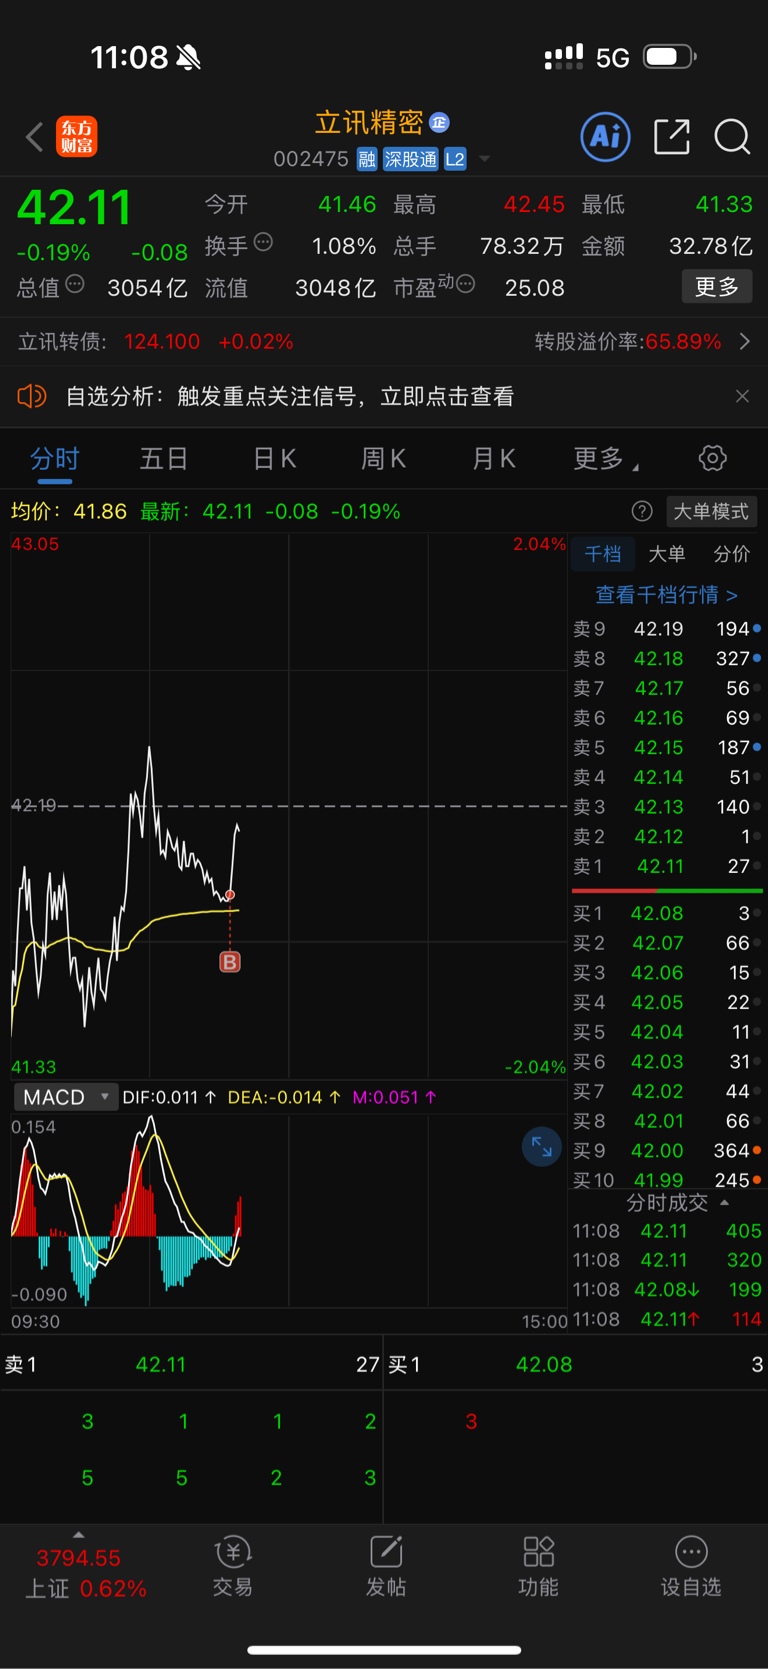Screen dimensions: 768x1669
Task: Open the MACD indicator dropdown
Action: tap(66, 1097)
